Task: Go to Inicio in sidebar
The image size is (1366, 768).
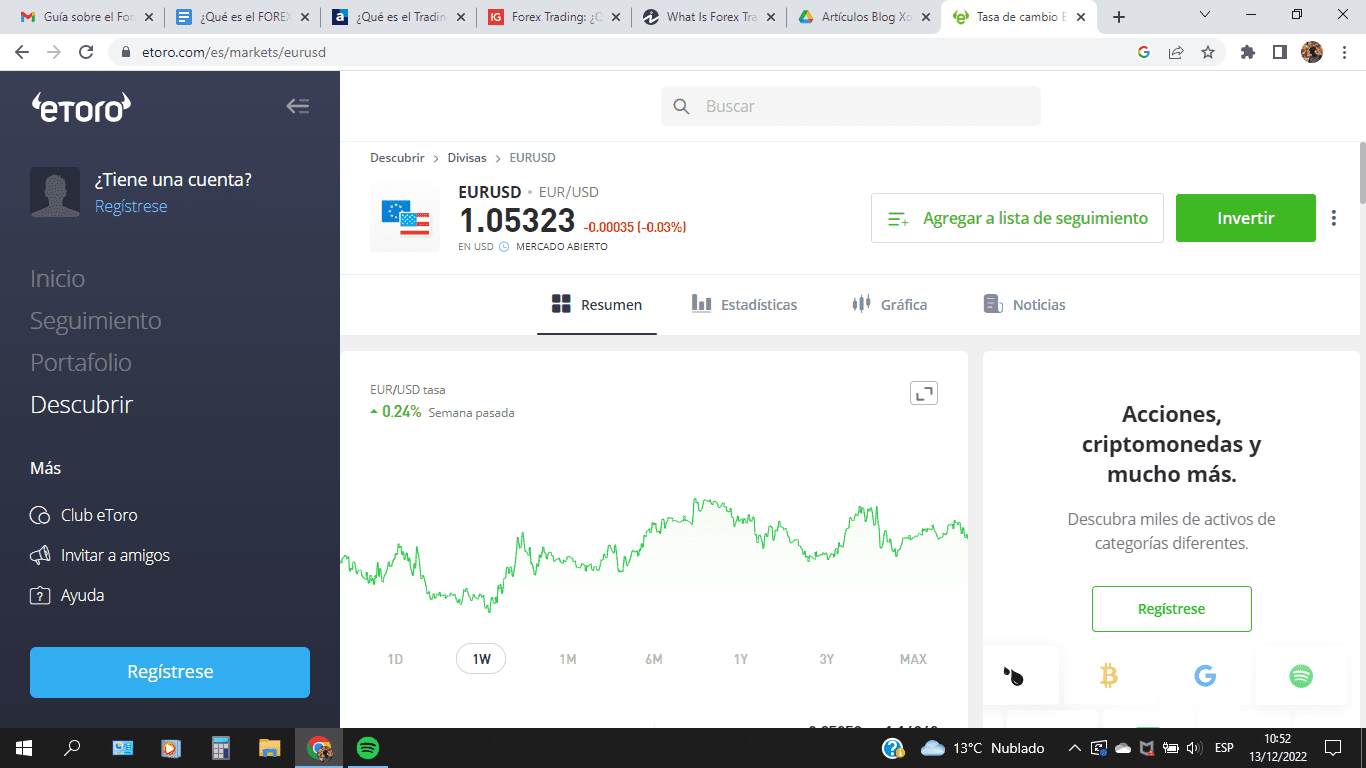Action: coord(58,278)
